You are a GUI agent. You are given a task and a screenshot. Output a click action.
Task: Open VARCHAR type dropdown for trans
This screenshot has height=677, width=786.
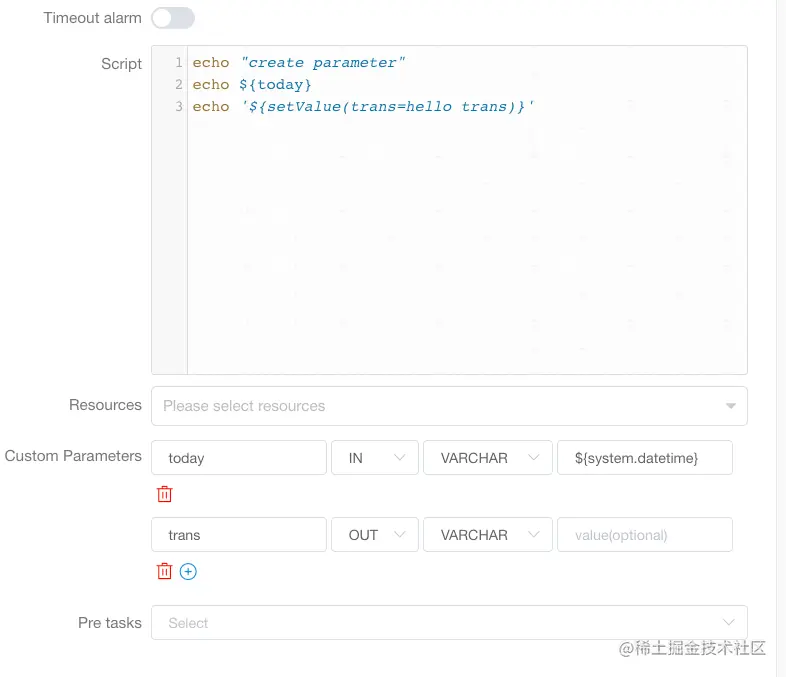(x=488, y=535)
